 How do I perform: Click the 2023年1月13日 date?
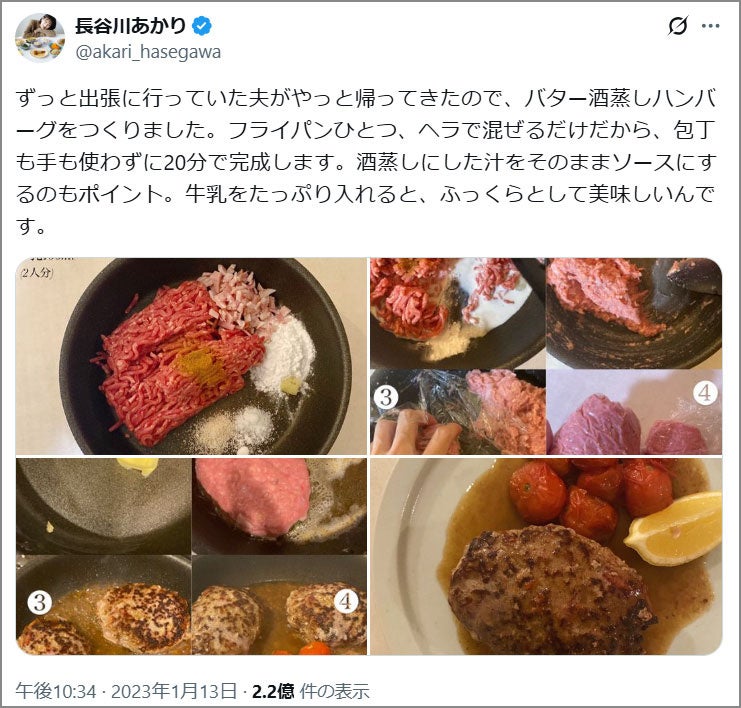point(173,691)
